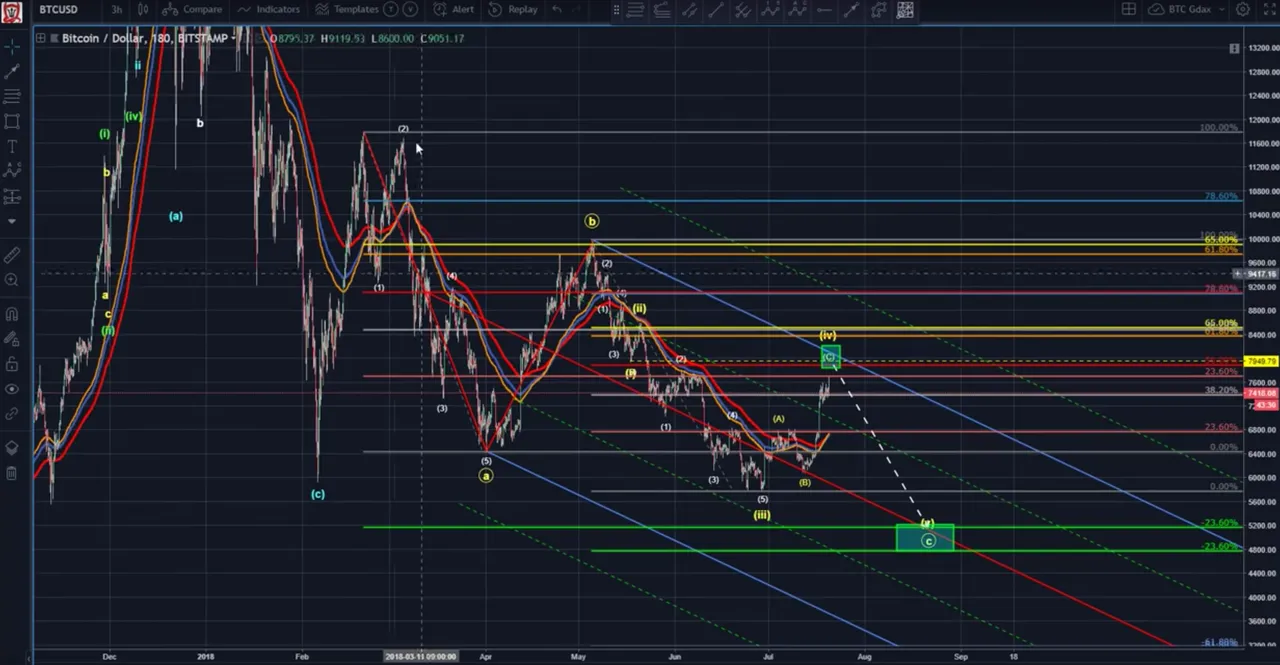The width and height of the screenshot is (1280, 665).
Task: Collapse the chart legend with plus box
Action: [x=41, y=38]
